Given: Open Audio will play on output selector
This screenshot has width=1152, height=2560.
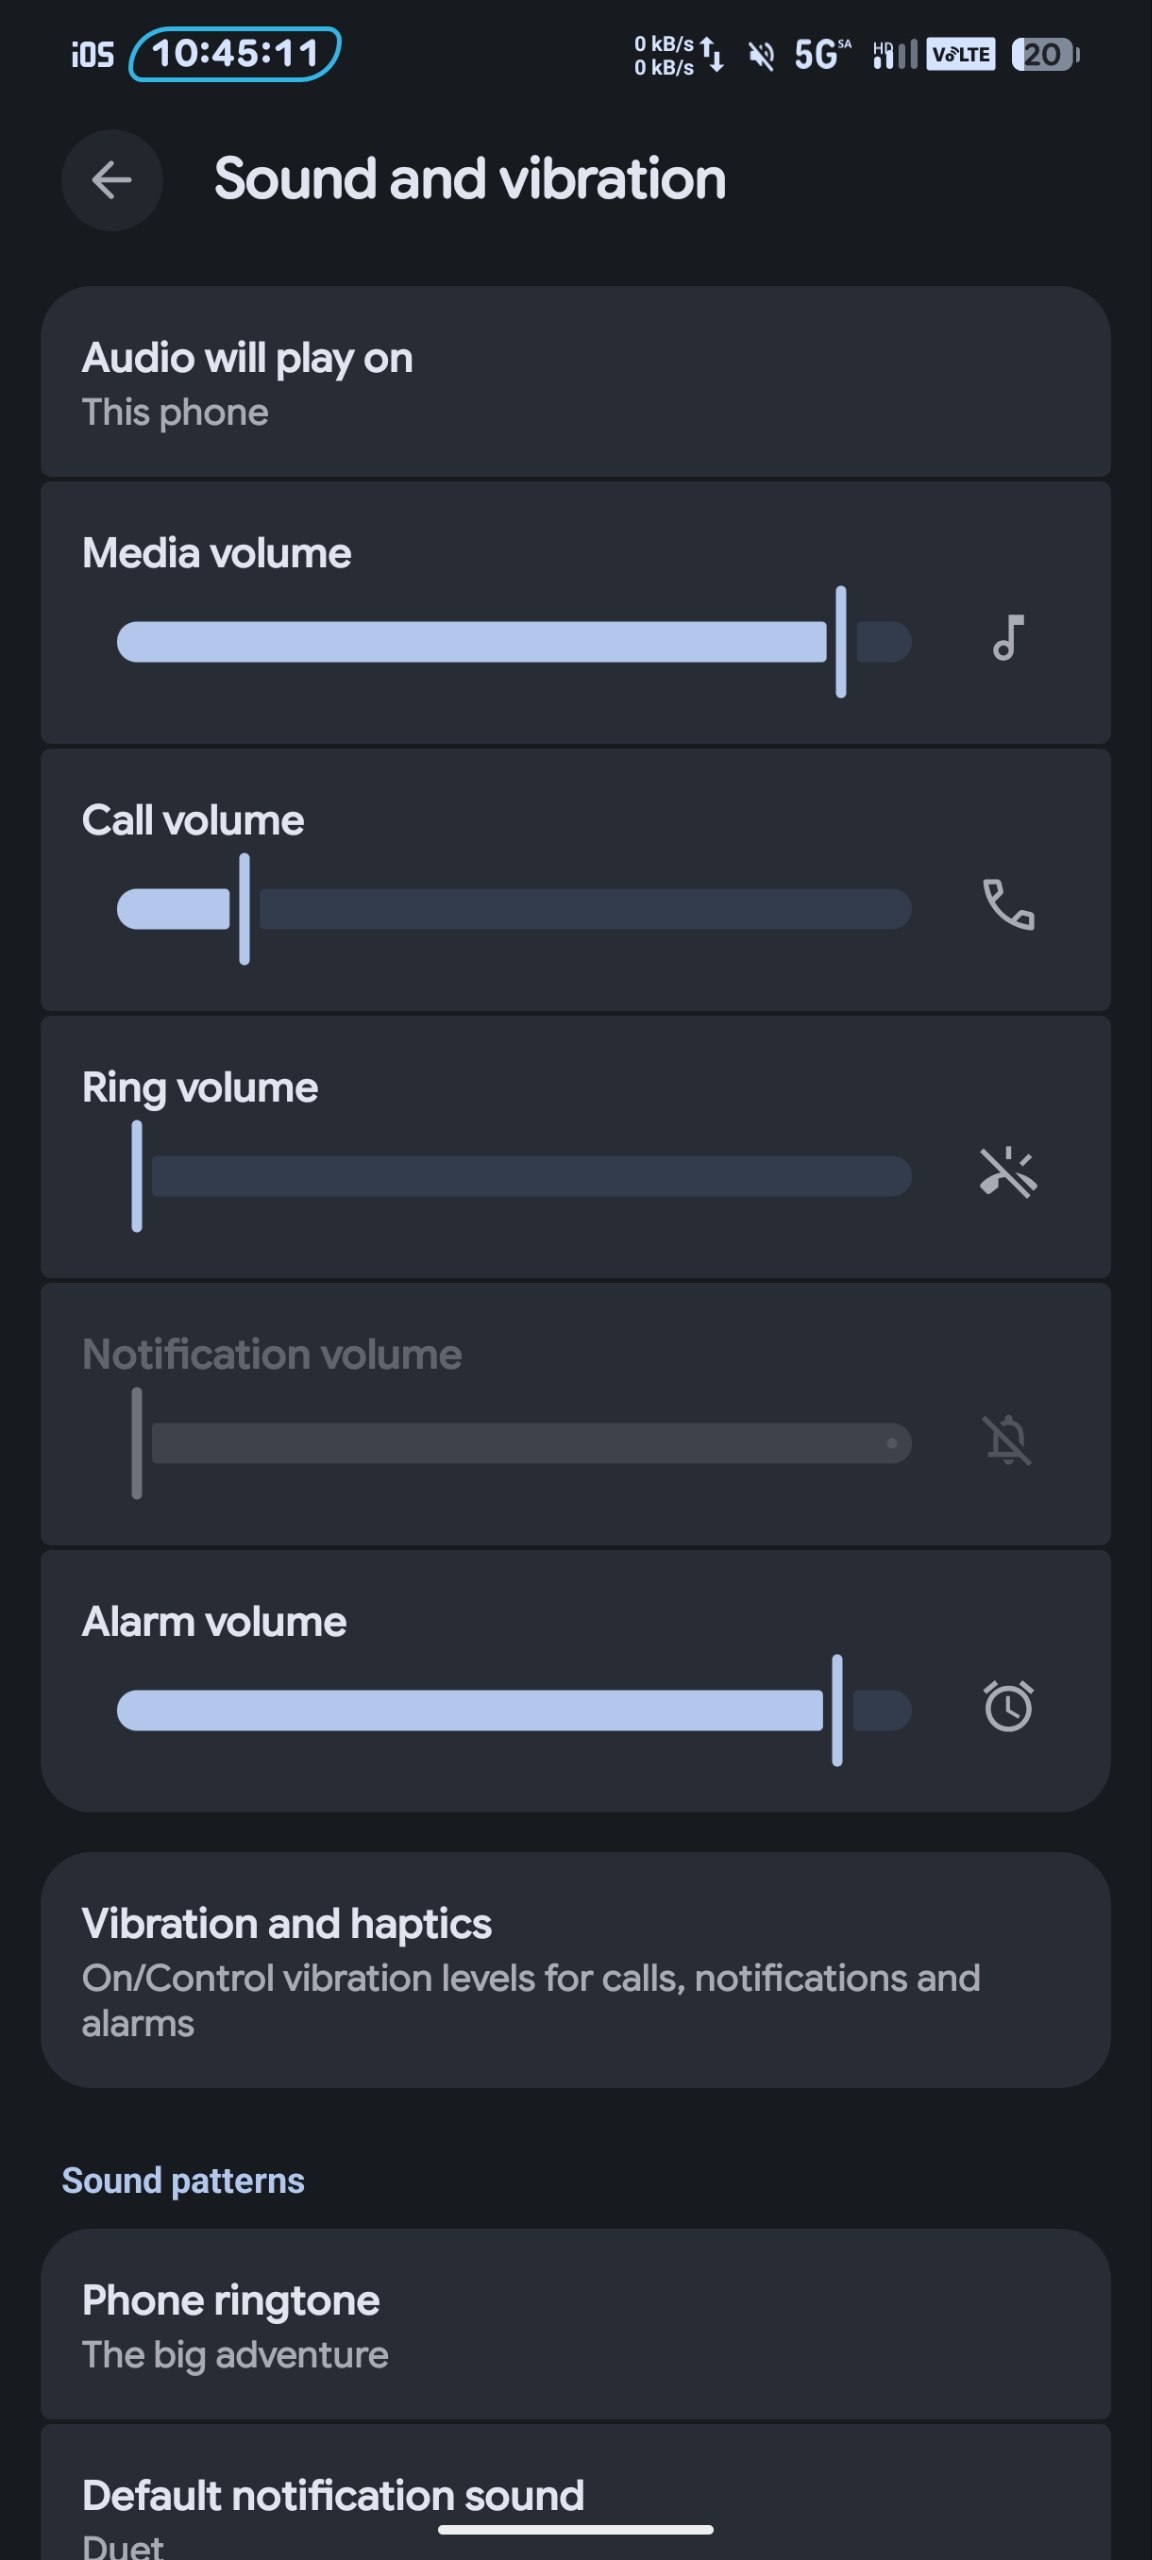Looking at the screenshot, I should (576, 382).
